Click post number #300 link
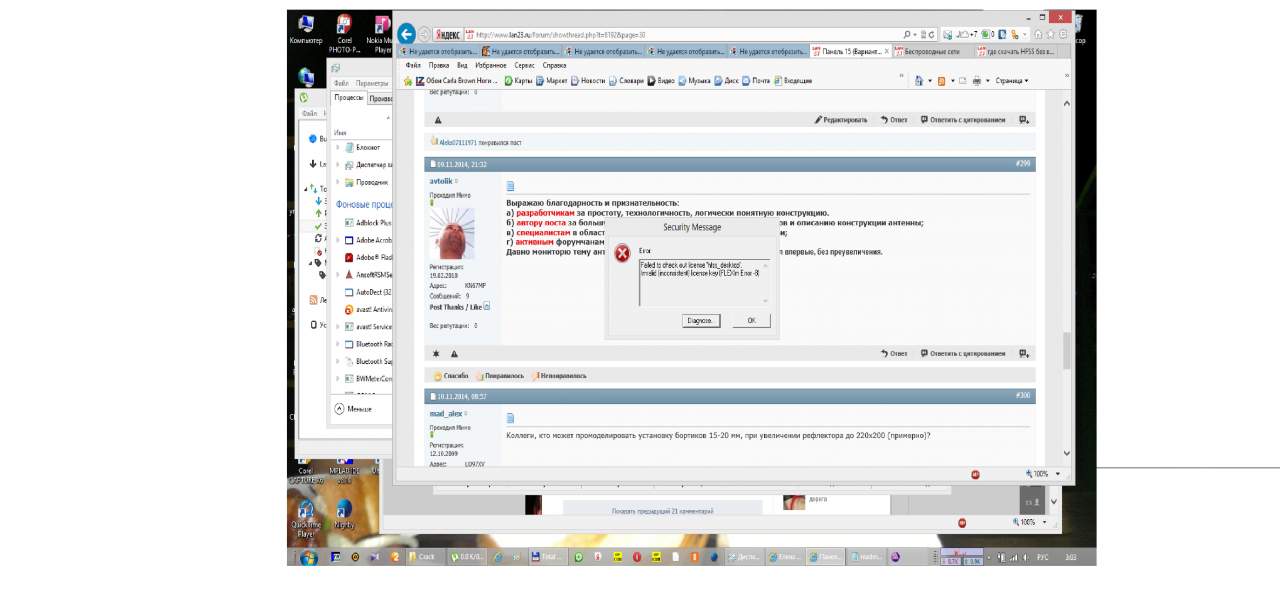 click(1022, 395)
